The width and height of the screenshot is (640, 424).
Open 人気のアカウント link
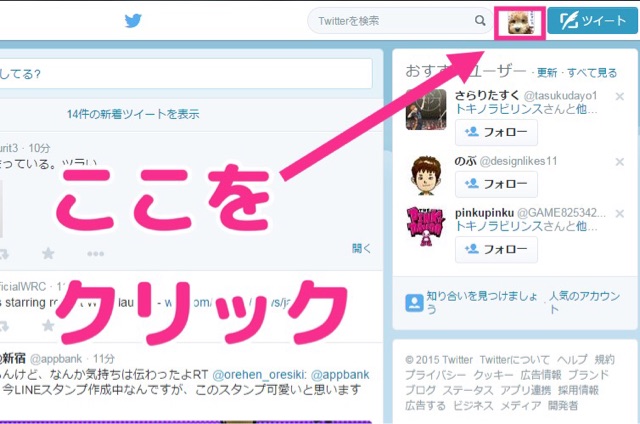point(584,302)
